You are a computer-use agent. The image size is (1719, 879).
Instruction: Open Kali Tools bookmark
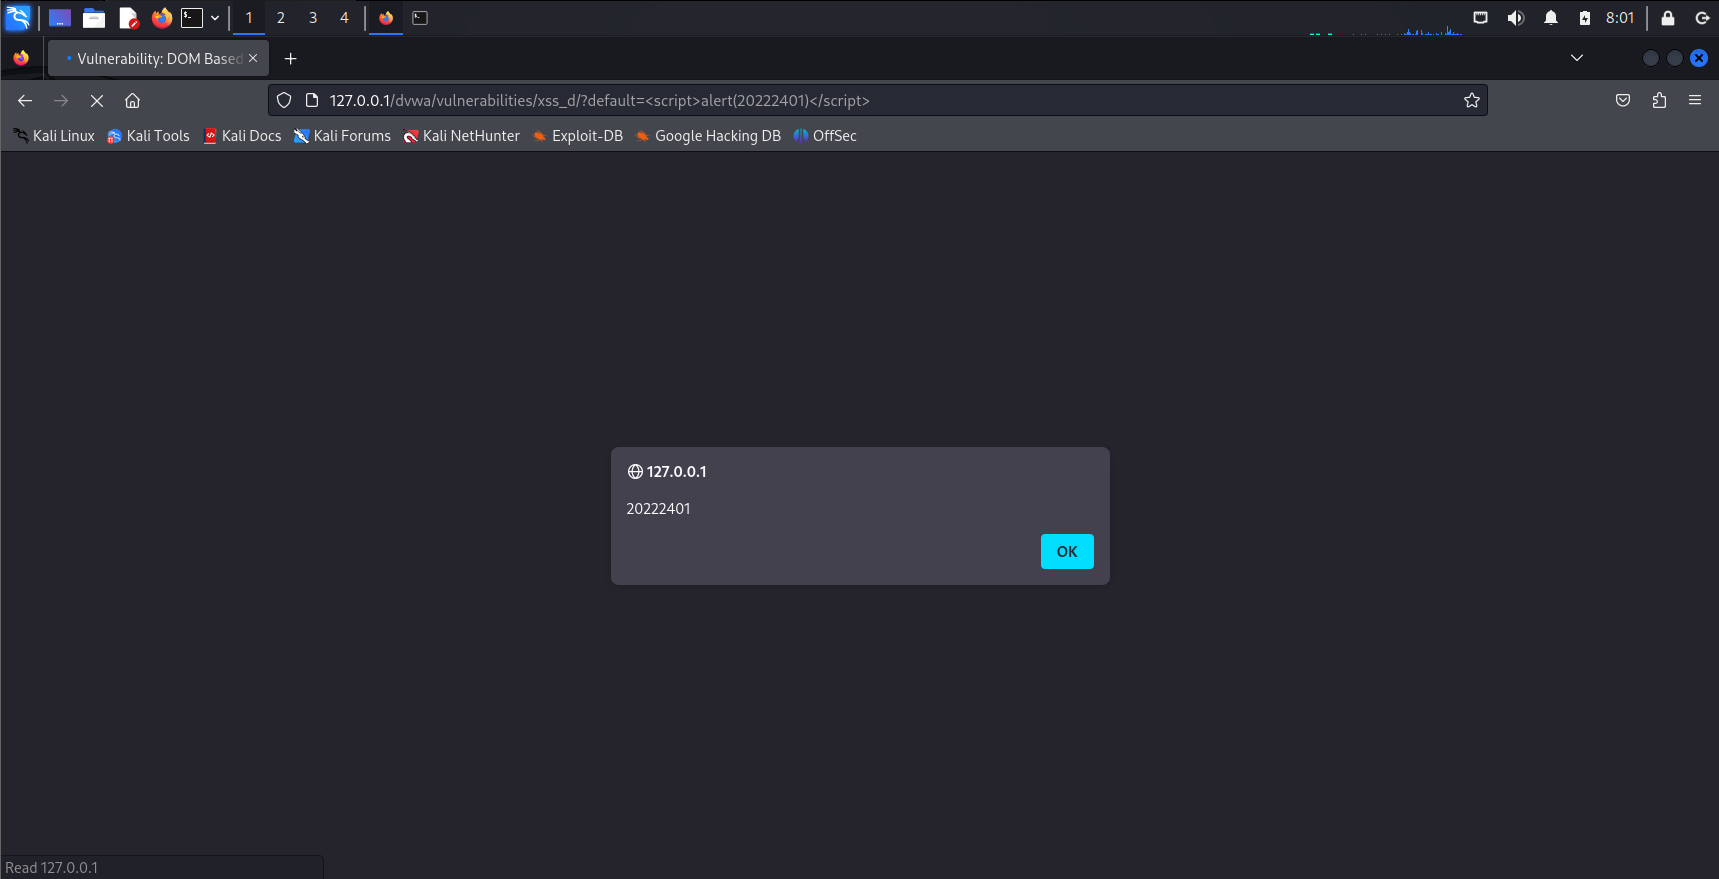click(148, 136)
